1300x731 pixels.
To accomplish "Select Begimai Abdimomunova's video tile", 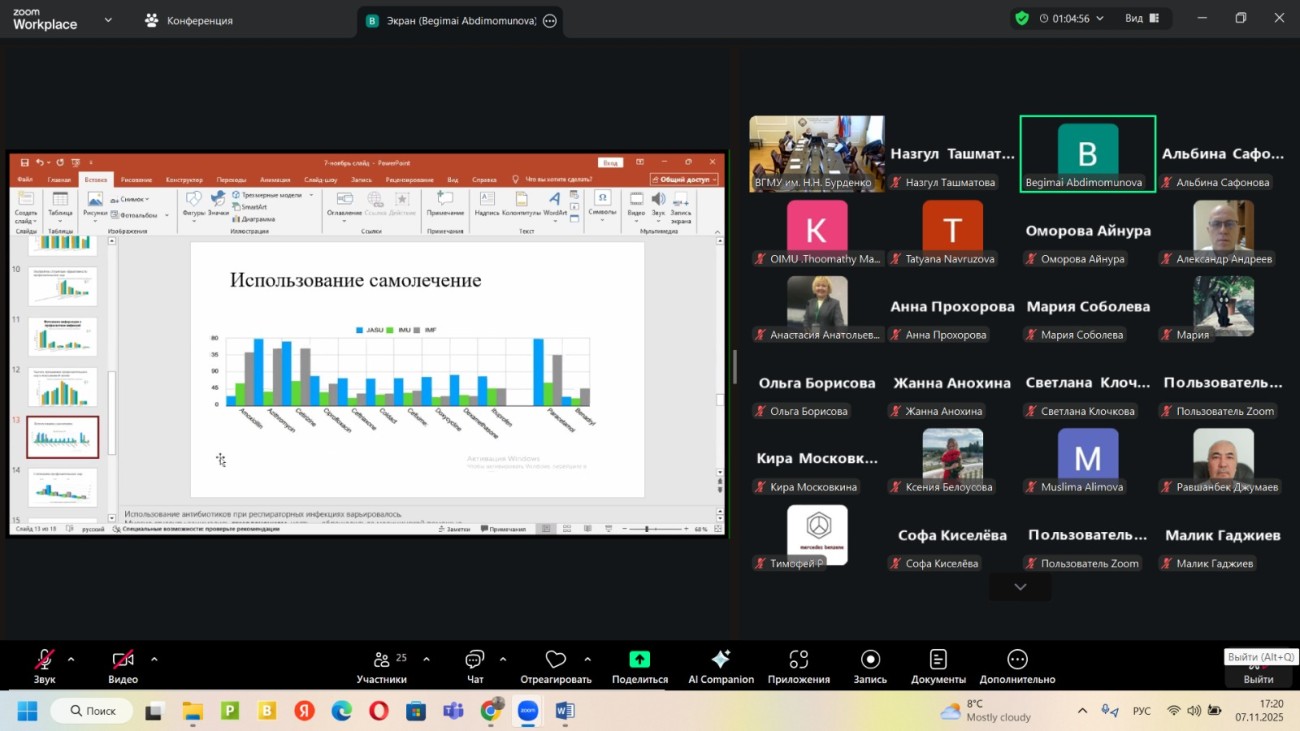I will click(x=1087, y=153).
